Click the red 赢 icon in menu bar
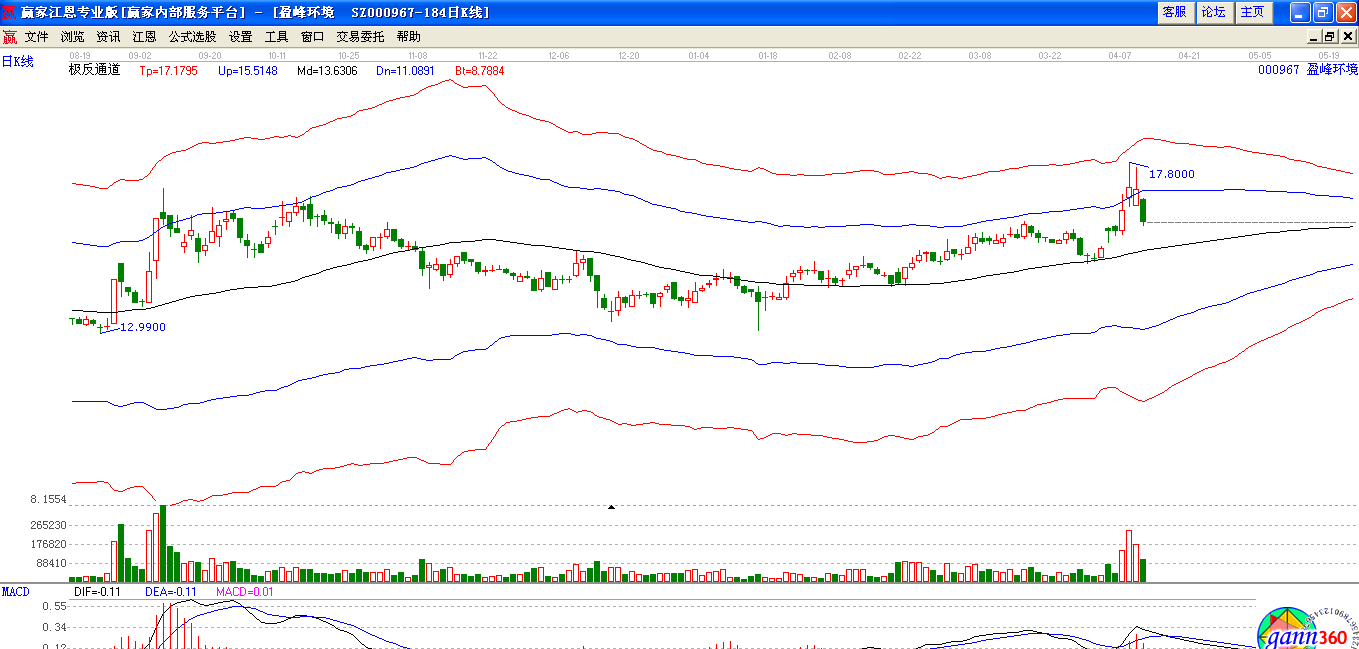The image size is (1359, 649). point(10,37)
